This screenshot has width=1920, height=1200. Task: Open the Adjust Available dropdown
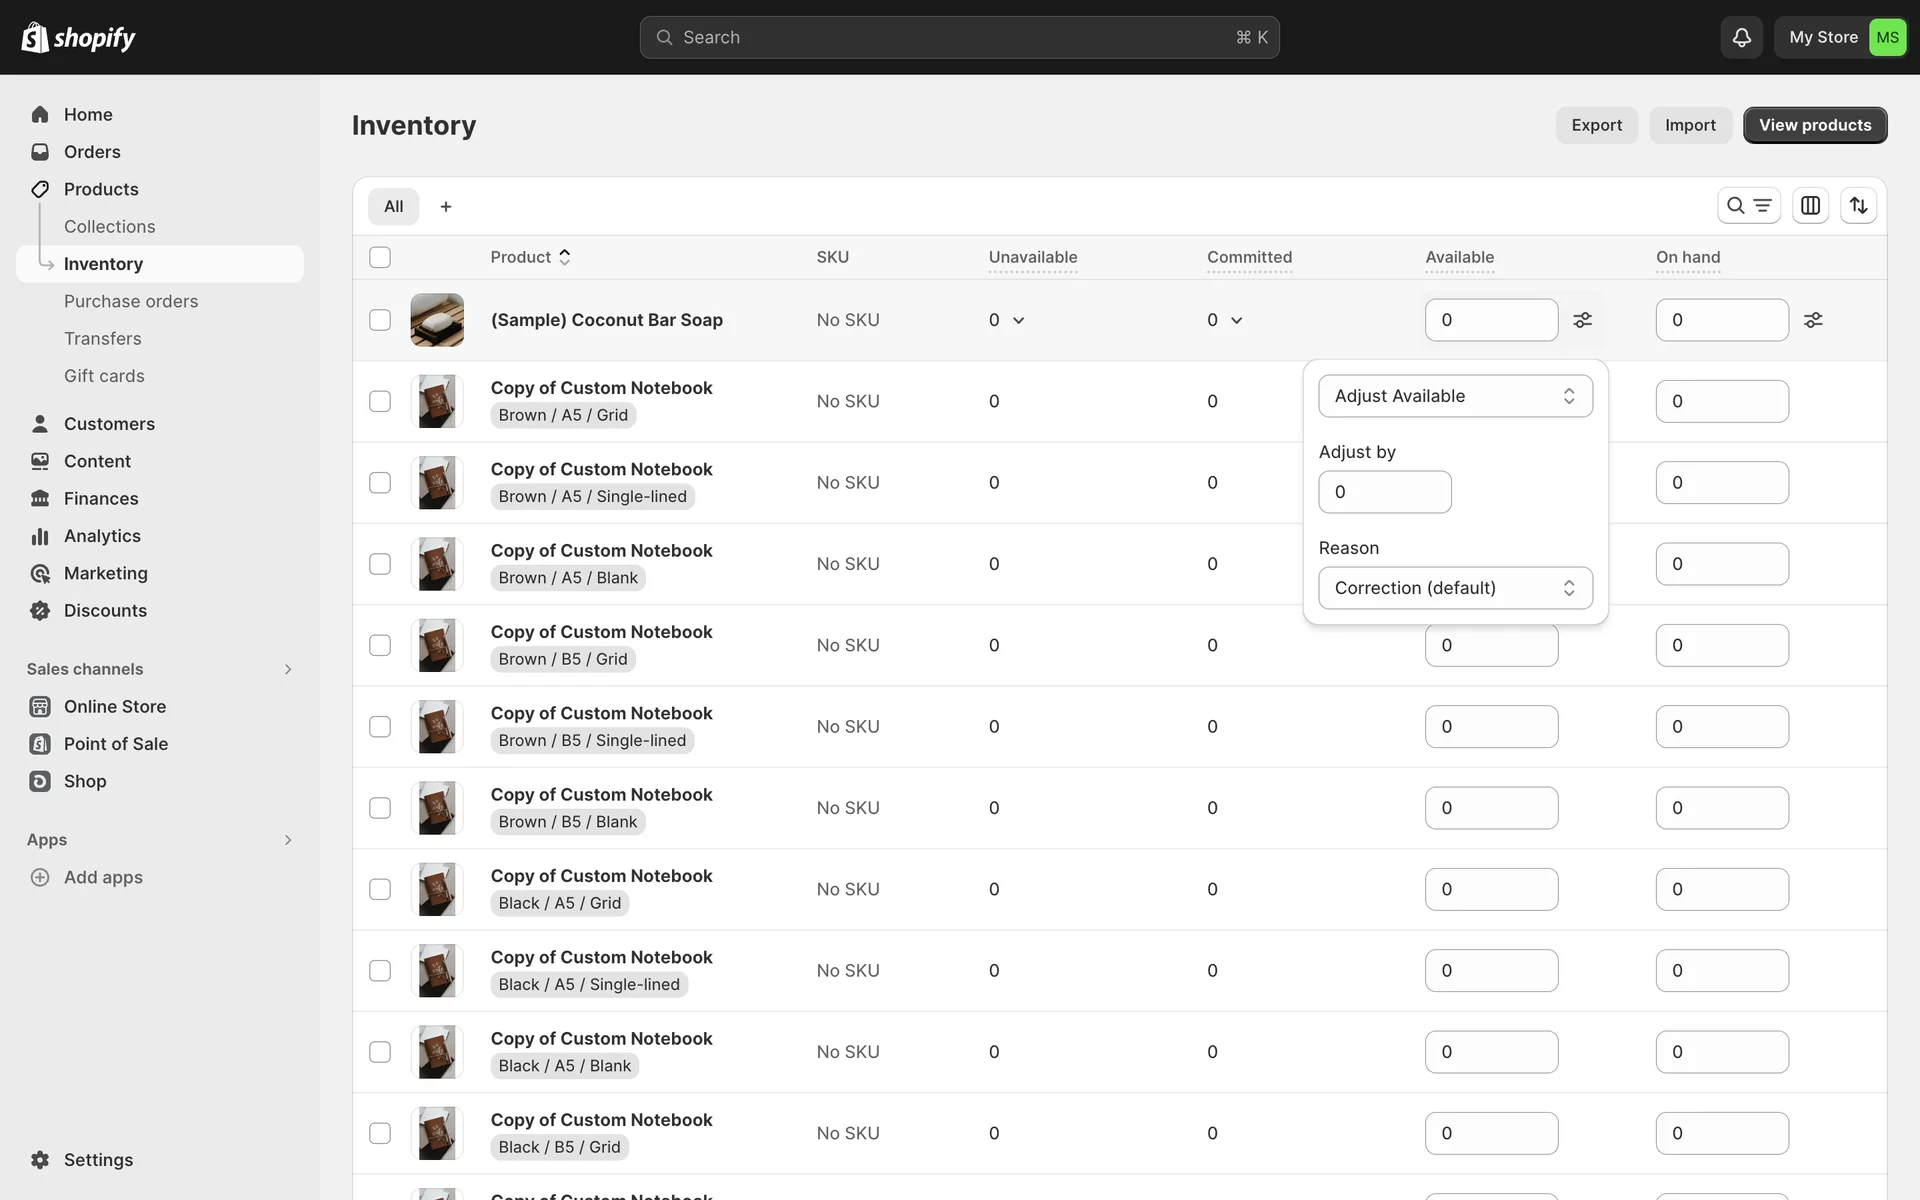pos(1455,396)
